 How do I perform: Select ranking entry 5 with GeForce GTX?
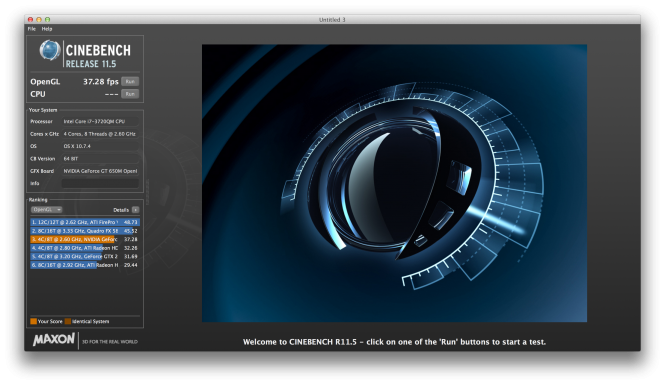[85, 256]
